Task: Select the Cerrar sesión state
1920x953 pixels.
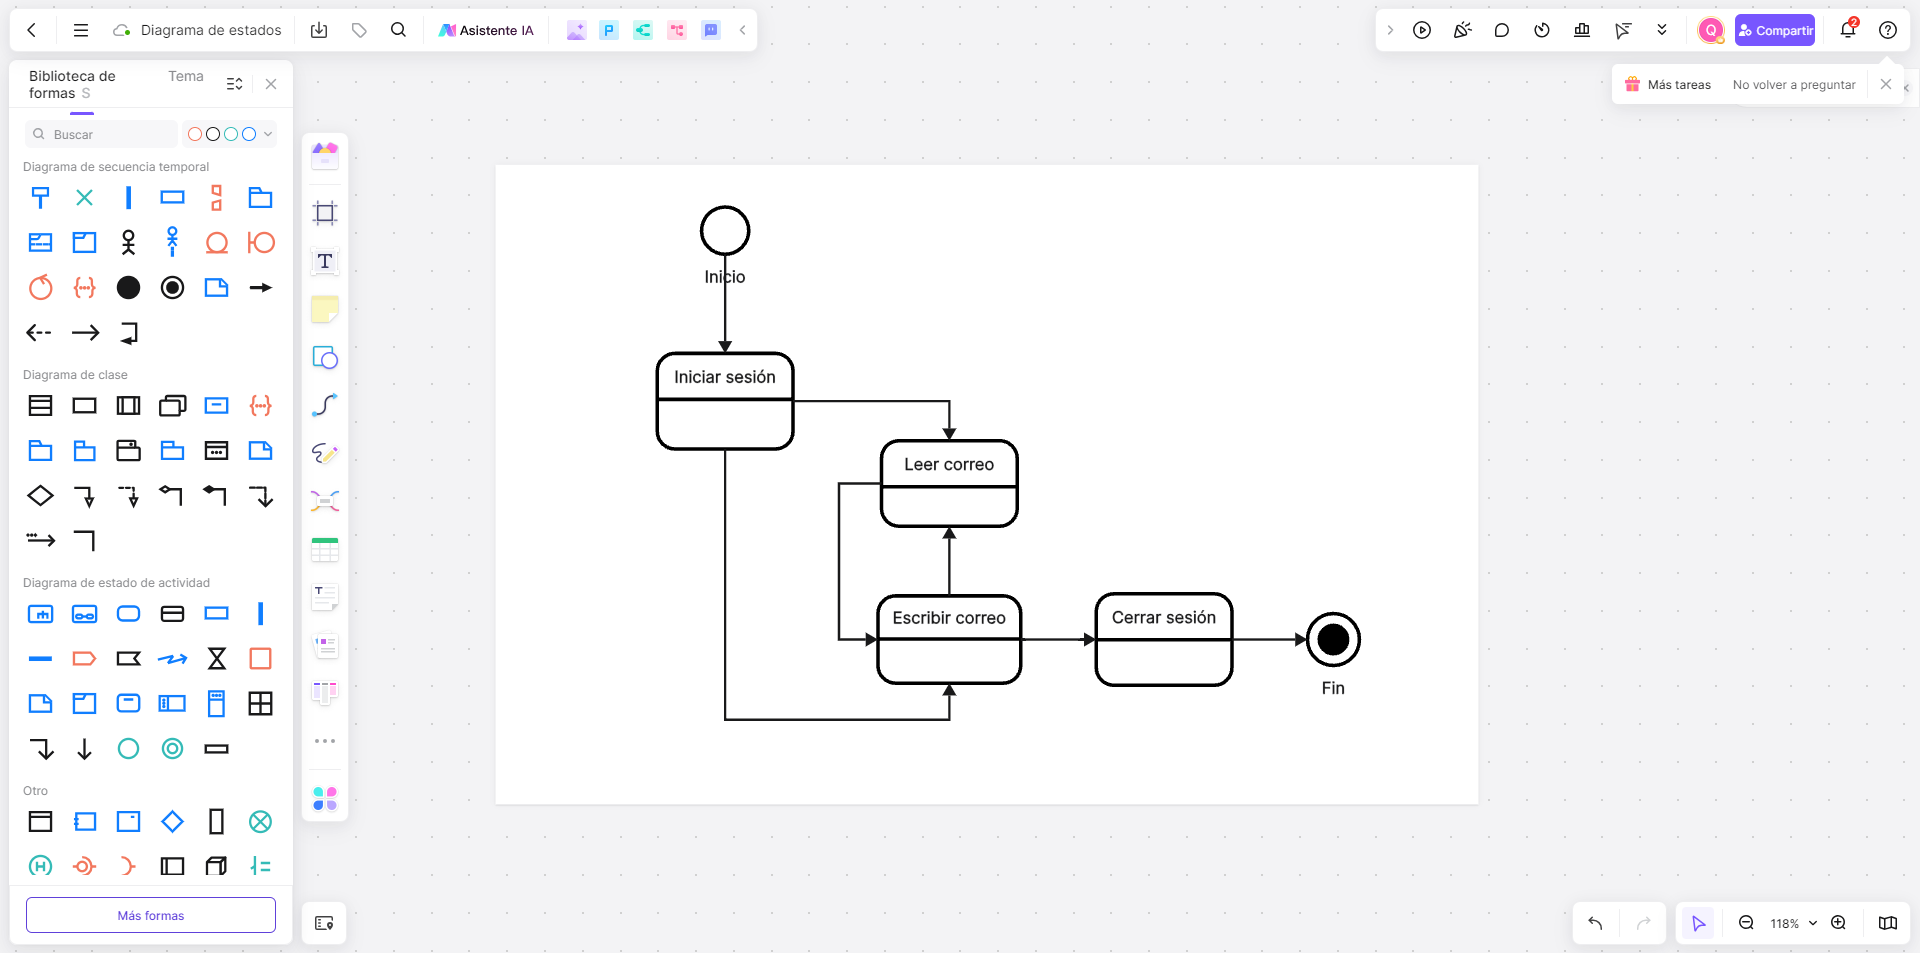Action: click(x=1164, y=640)
